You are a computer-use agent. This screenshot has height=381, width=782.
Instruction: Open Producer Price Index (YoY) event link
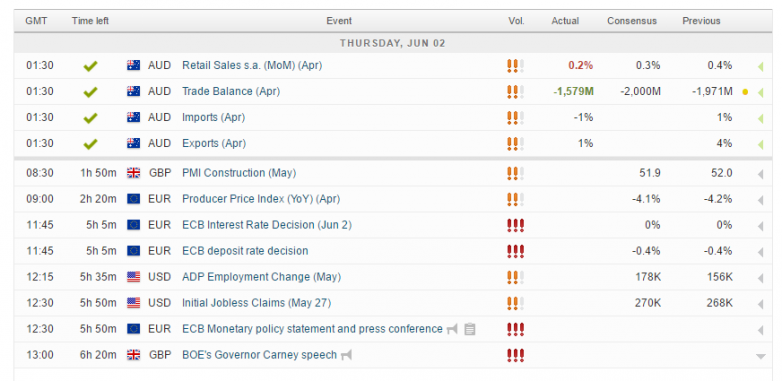261,199
